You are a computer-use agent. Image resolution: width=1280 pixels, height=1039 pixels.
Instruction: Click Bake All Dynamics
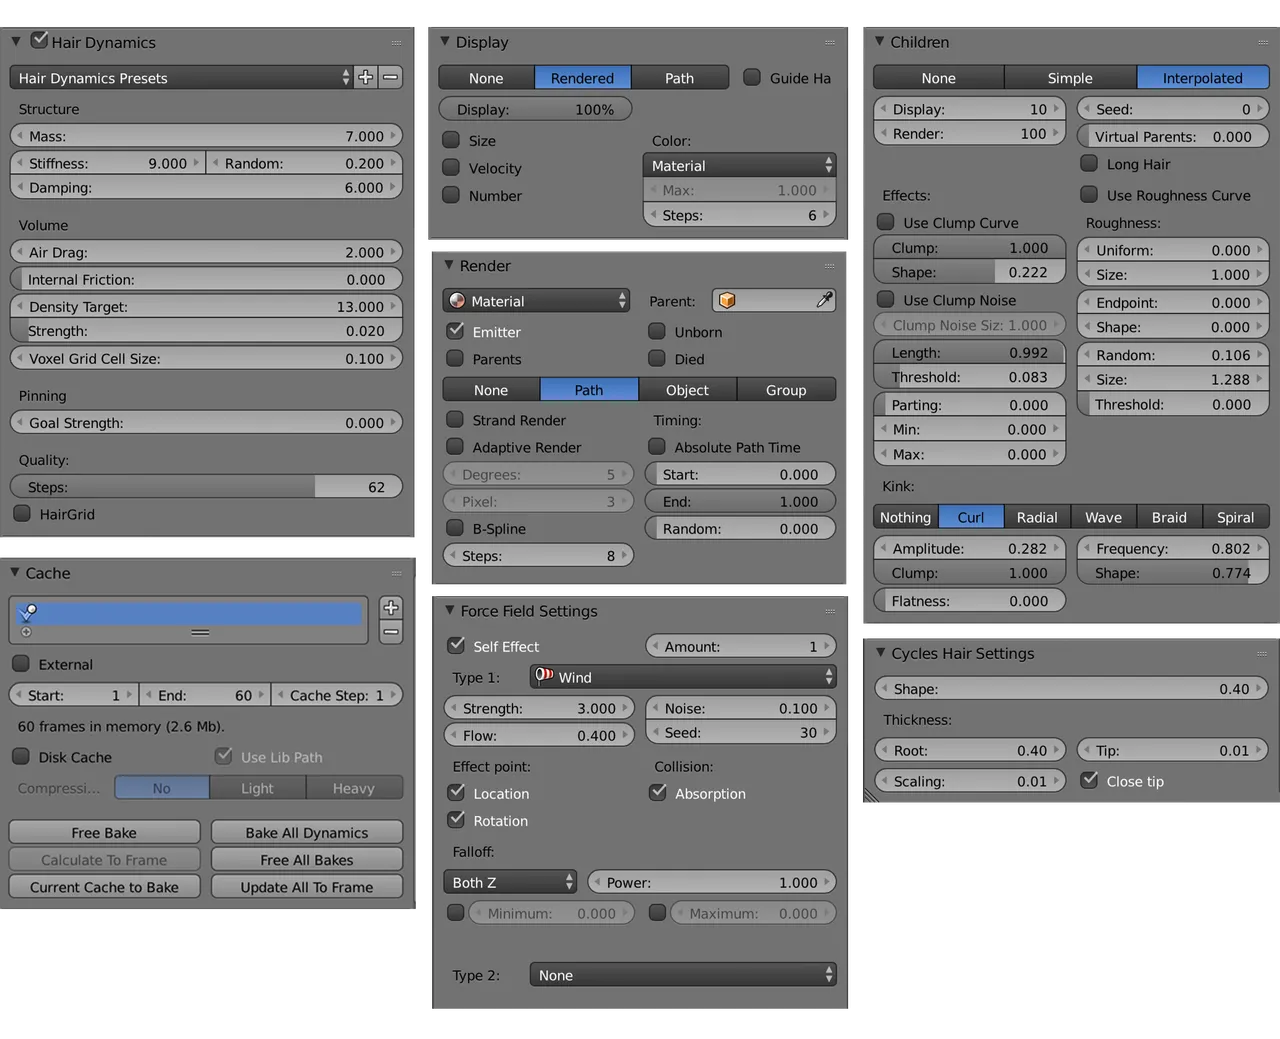coord(307,832)
